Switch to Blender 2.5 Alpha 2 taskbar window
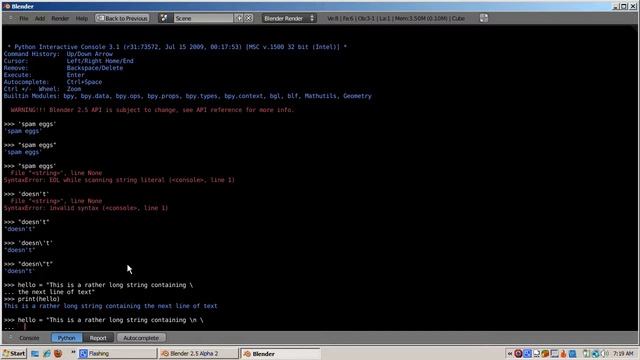Viewport: 640px width, 360px height. click(198, 353)
